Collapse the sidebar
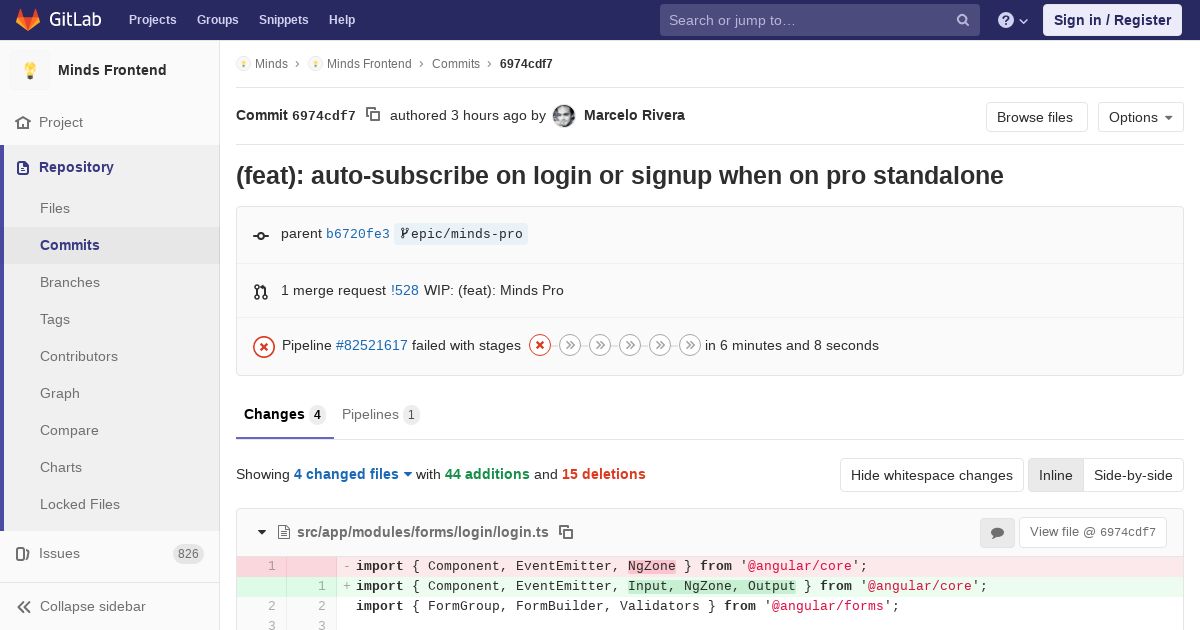 click(110, 606)
